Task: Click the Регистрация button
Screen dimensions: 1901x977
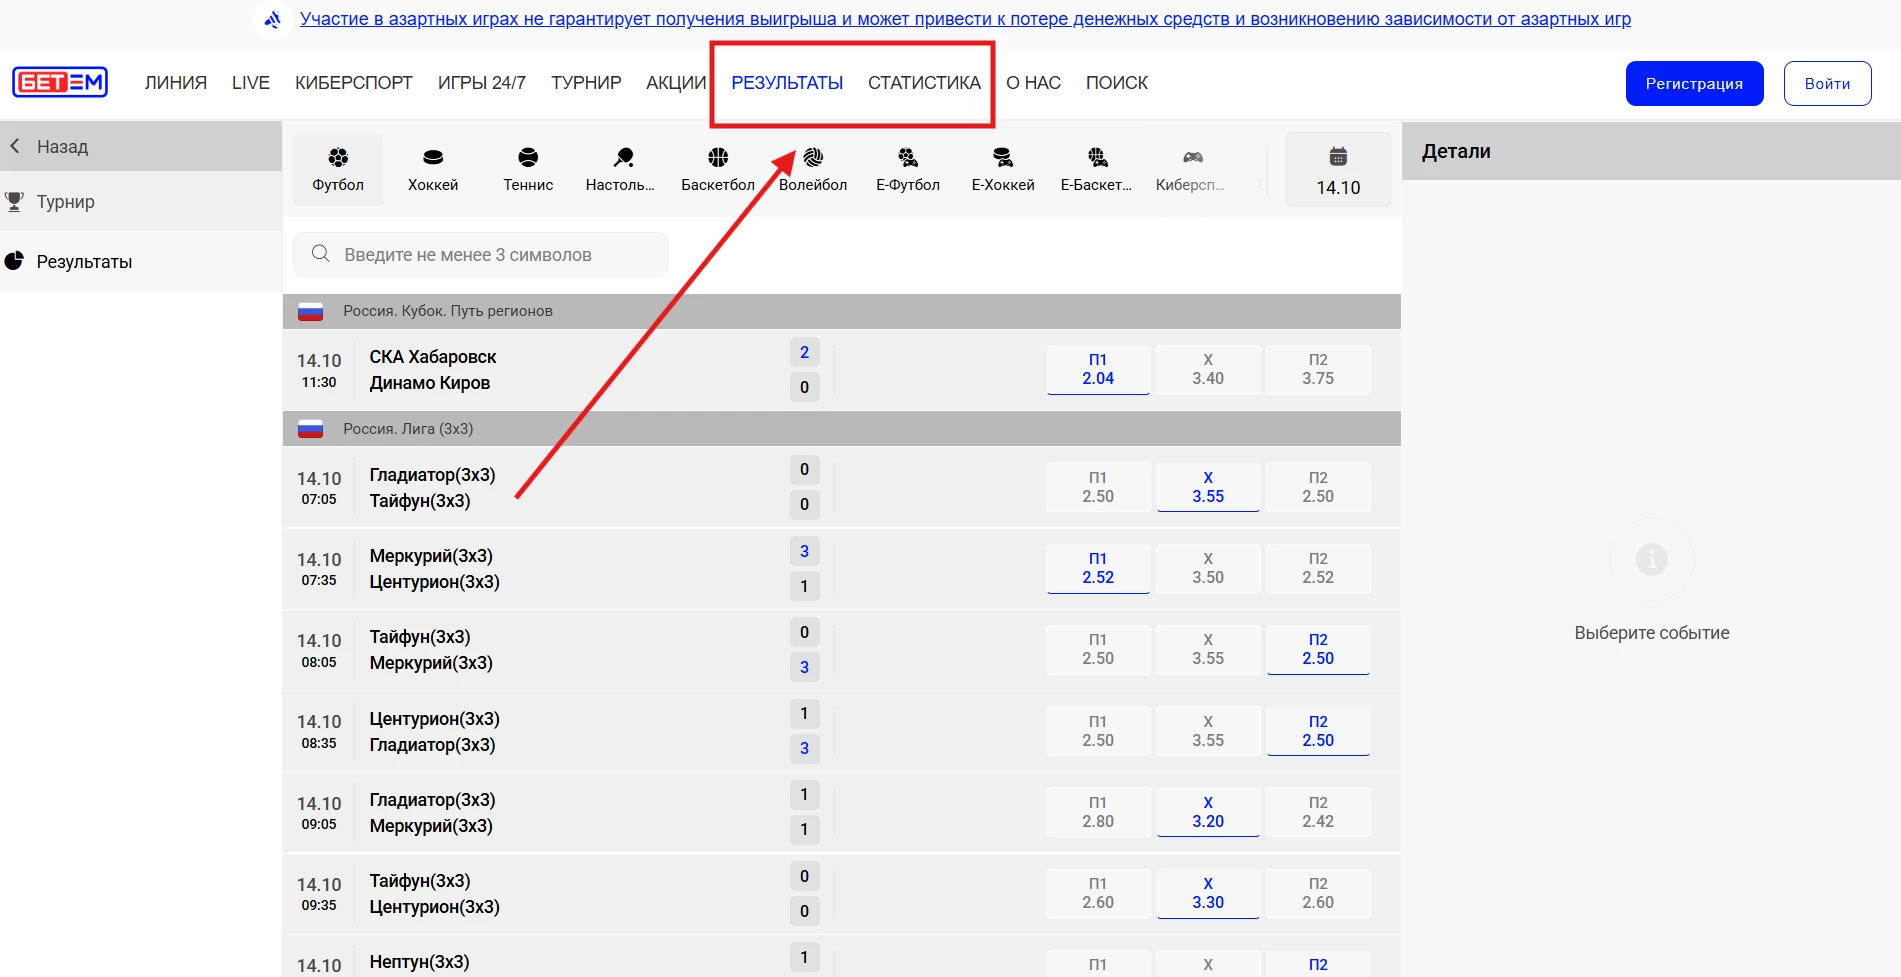Action: (x=1694, y=83)
